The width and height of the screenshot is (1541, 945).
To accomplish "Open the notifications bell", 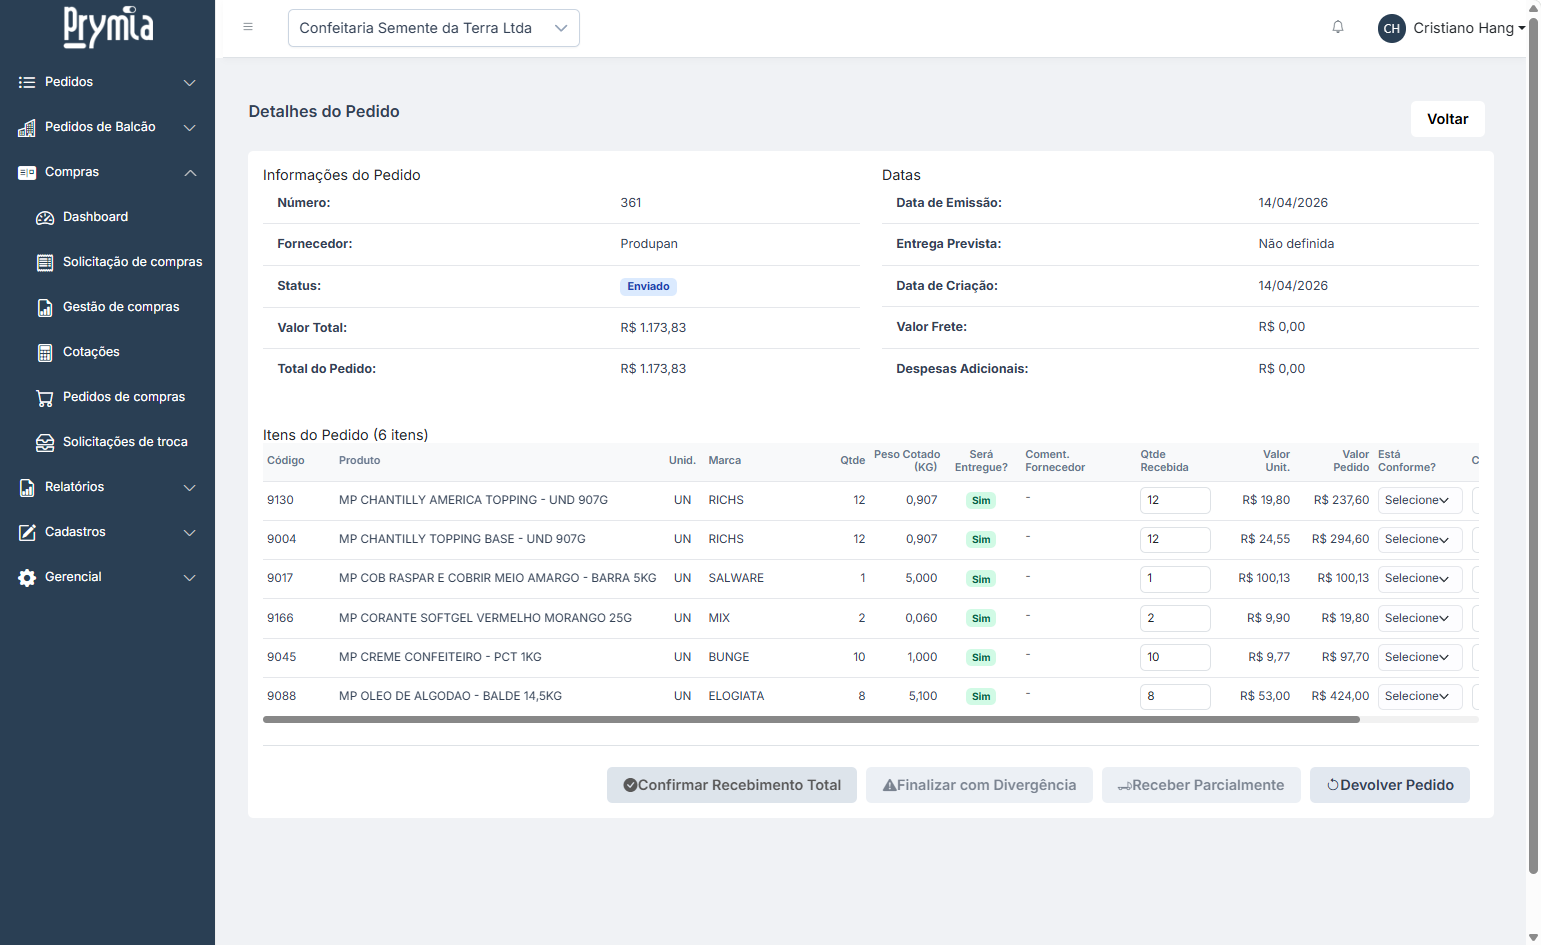I will (x=1337, y=27).
